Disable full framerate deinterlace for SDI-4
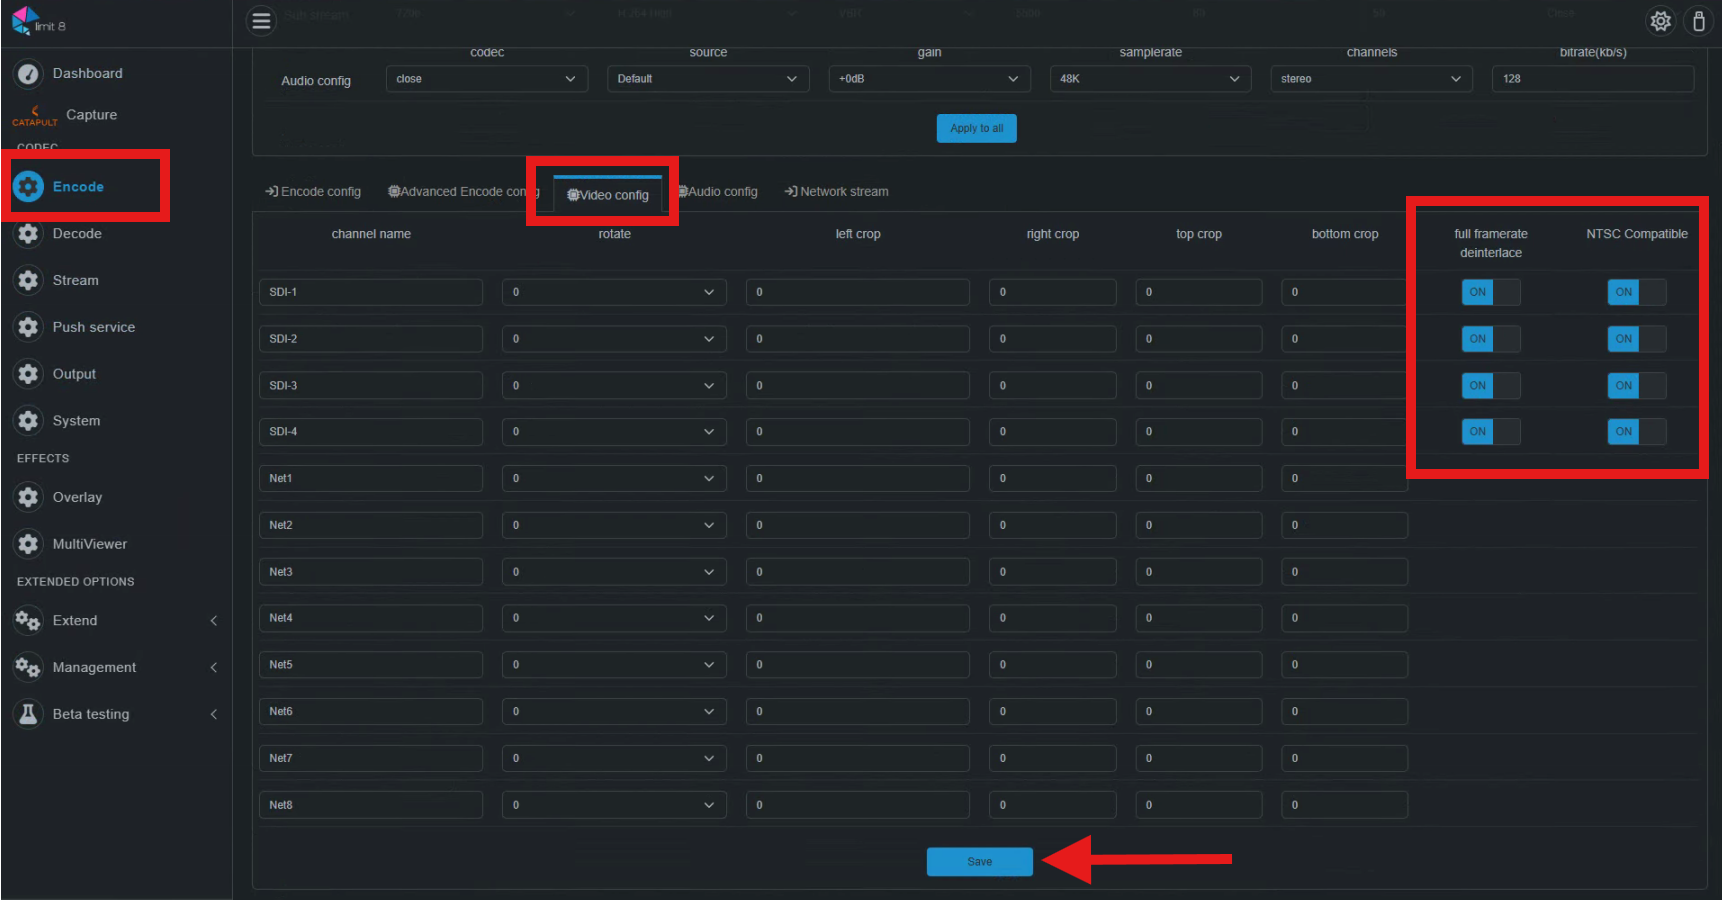The image size is (1722, 900). [x=1490, y=431]
